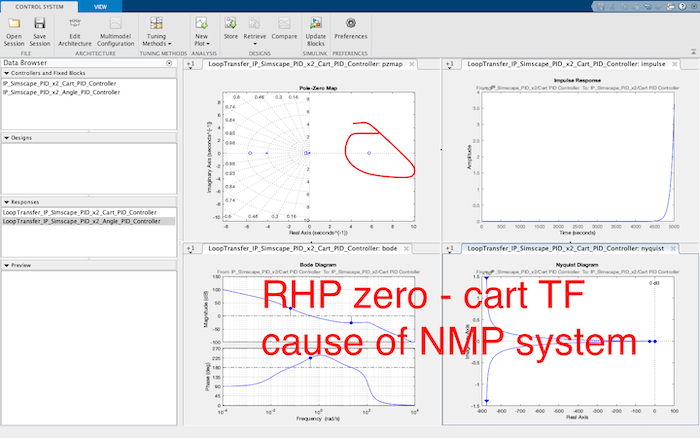Open the Retrieve designs dropdown
Image resolution: width=700 pixels, height=438 pixels.
(254, 32)
